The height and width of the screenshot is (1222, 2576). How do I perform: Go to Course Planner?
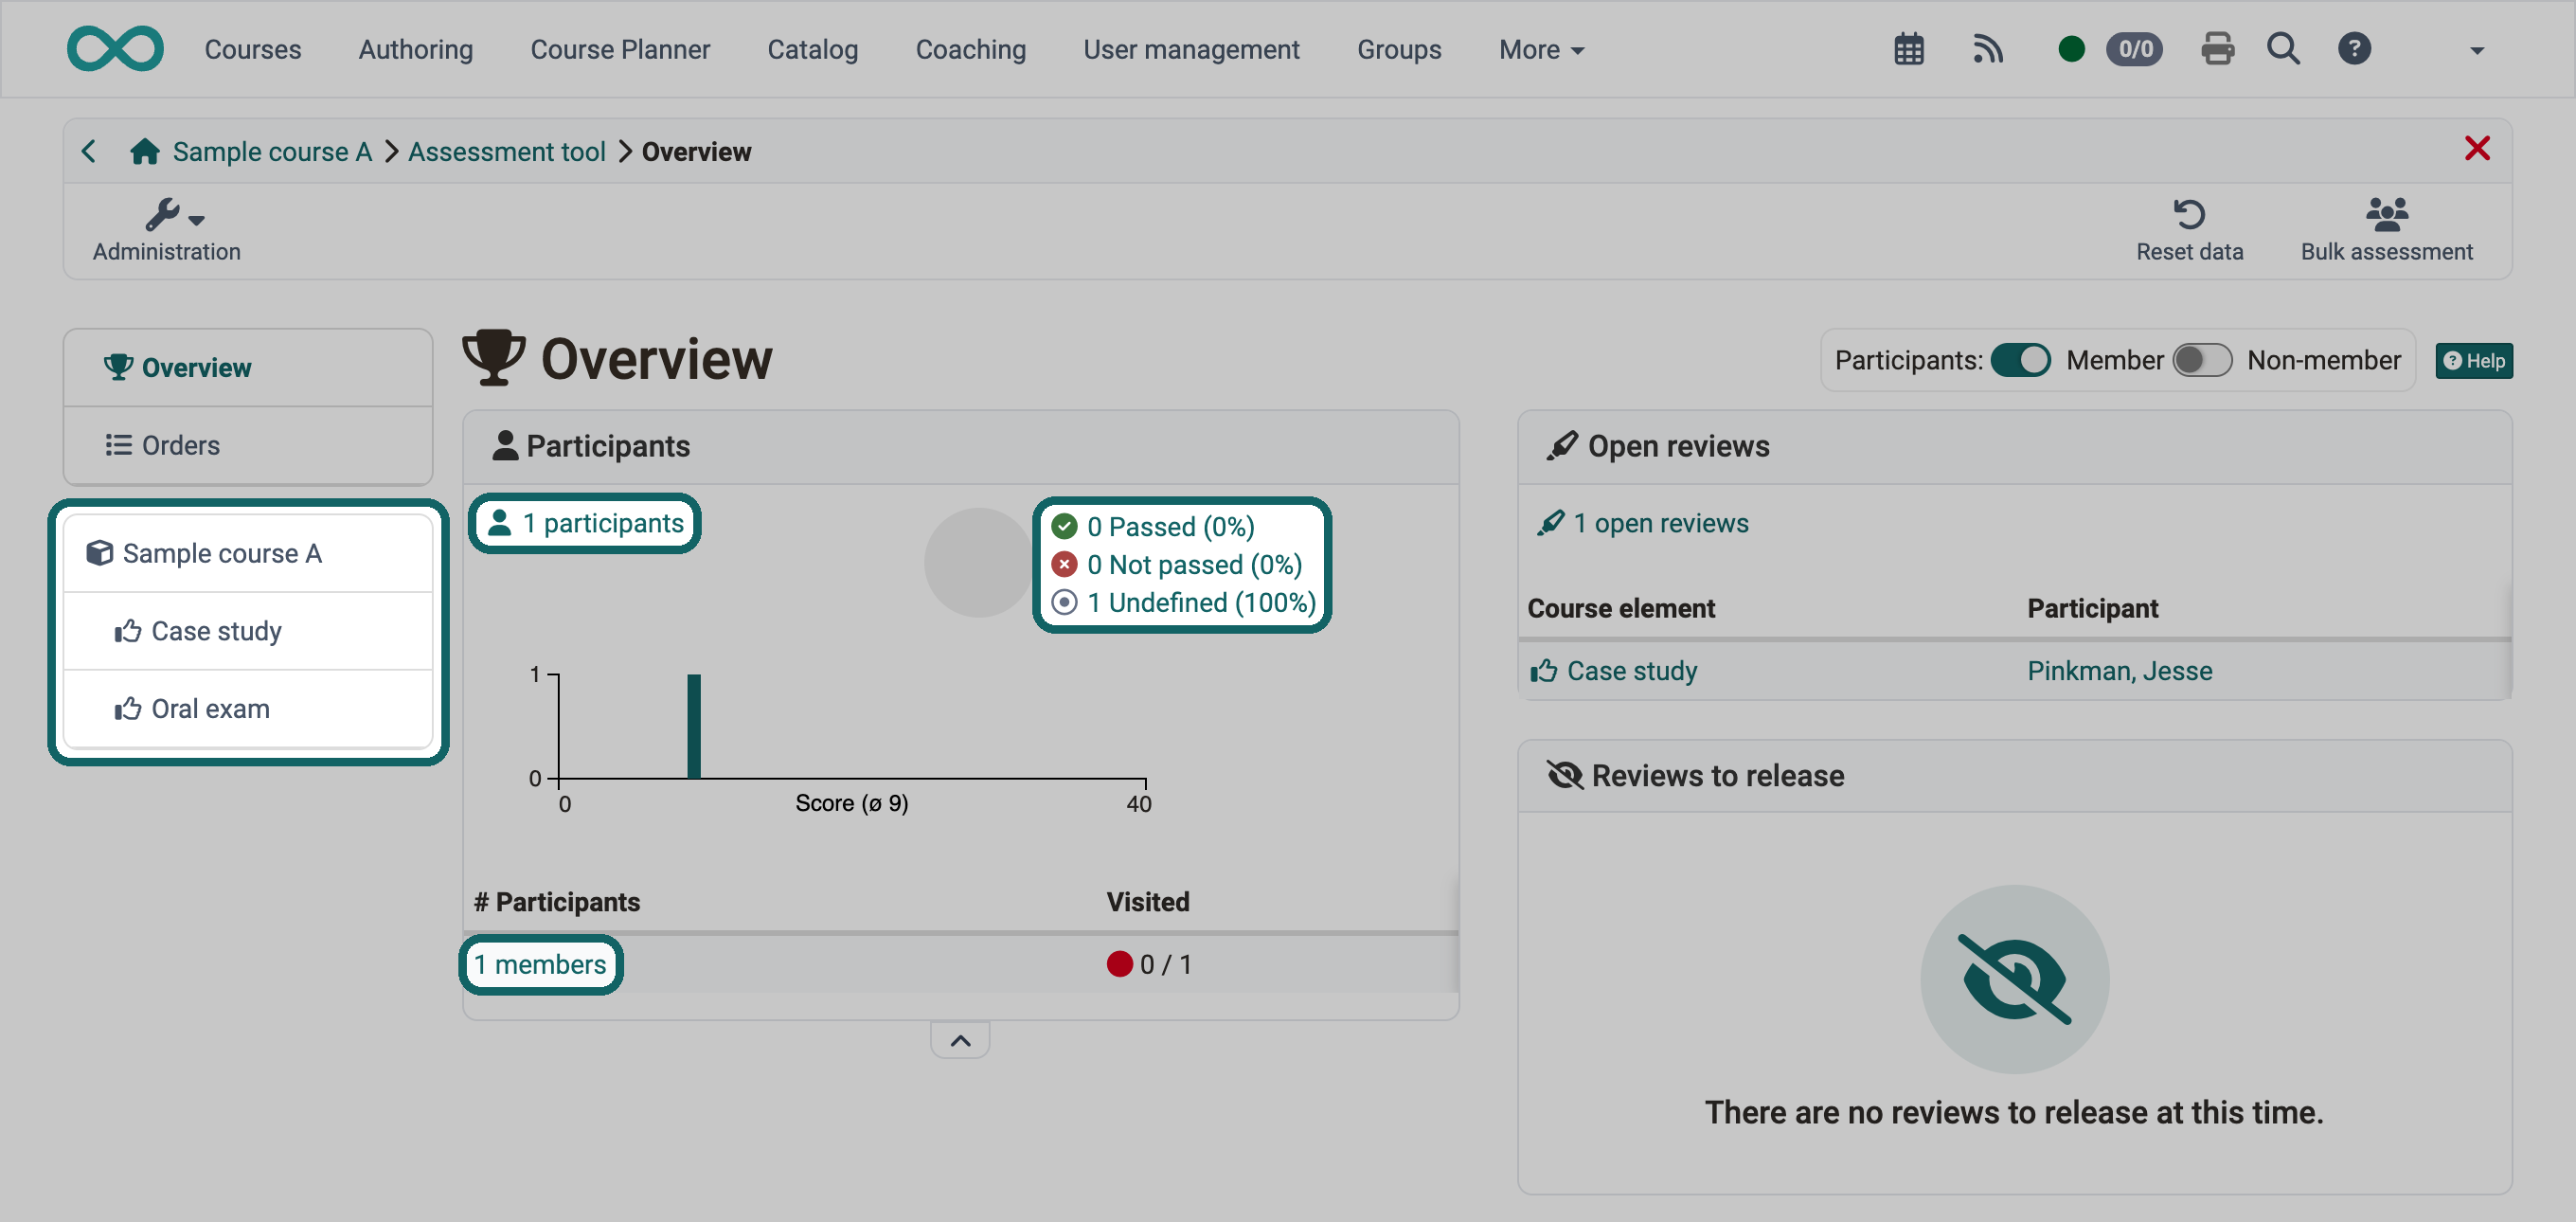pos(620,49)
